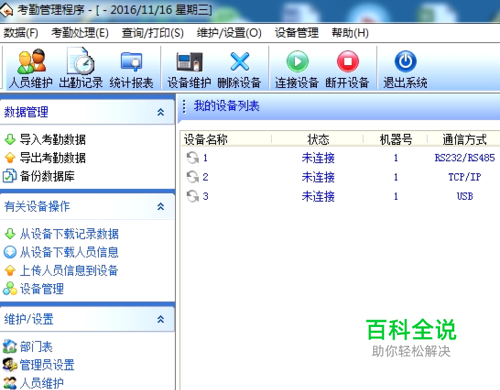Image resolution: width=500 pixels, height=390 pixels.
Task: Open the 维护/设置(O) menu
Action: (x=229, y=33)
